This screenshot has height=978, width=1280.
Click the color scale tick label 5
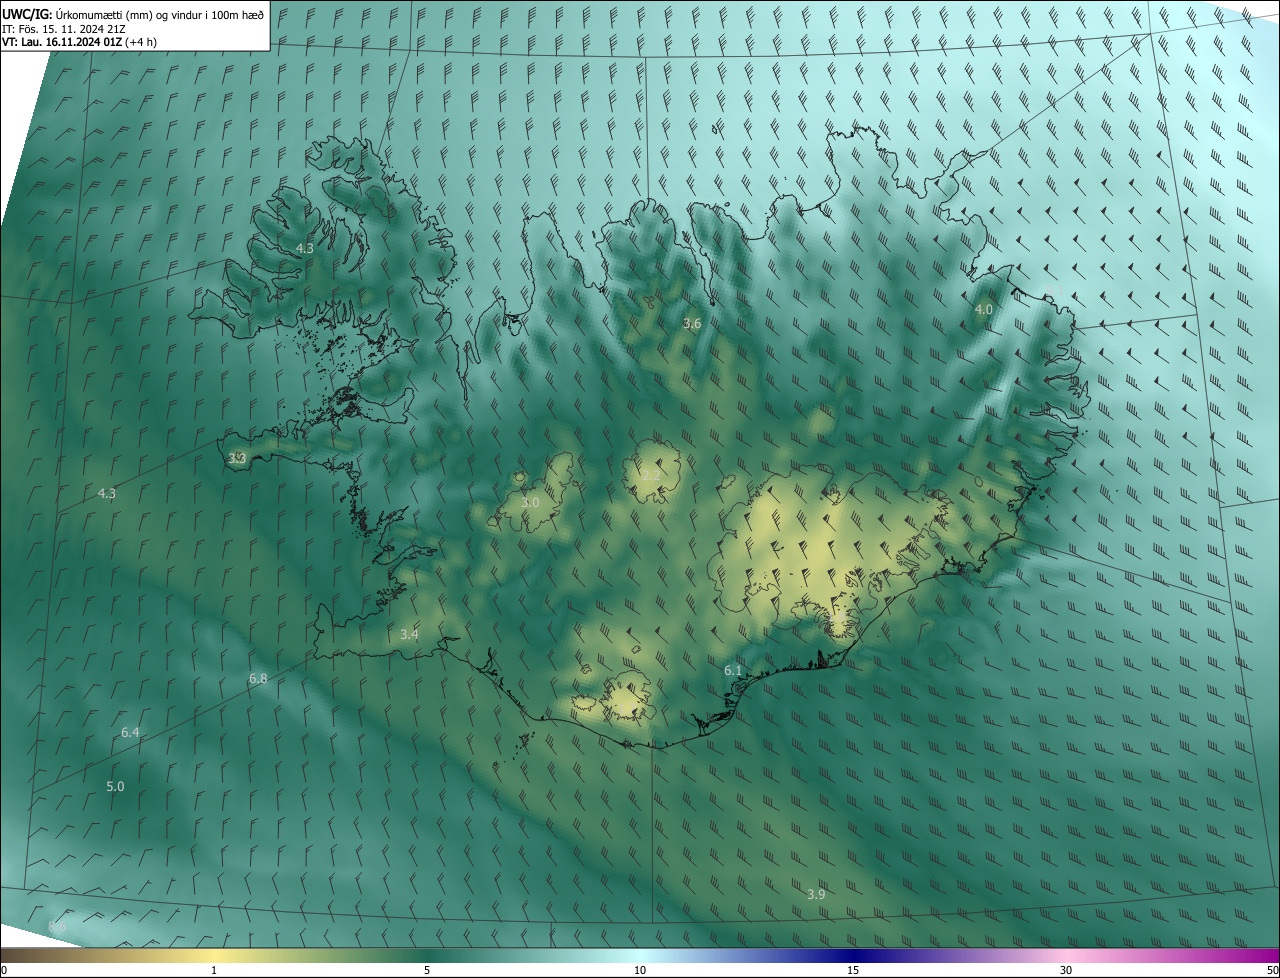(427, 970)
